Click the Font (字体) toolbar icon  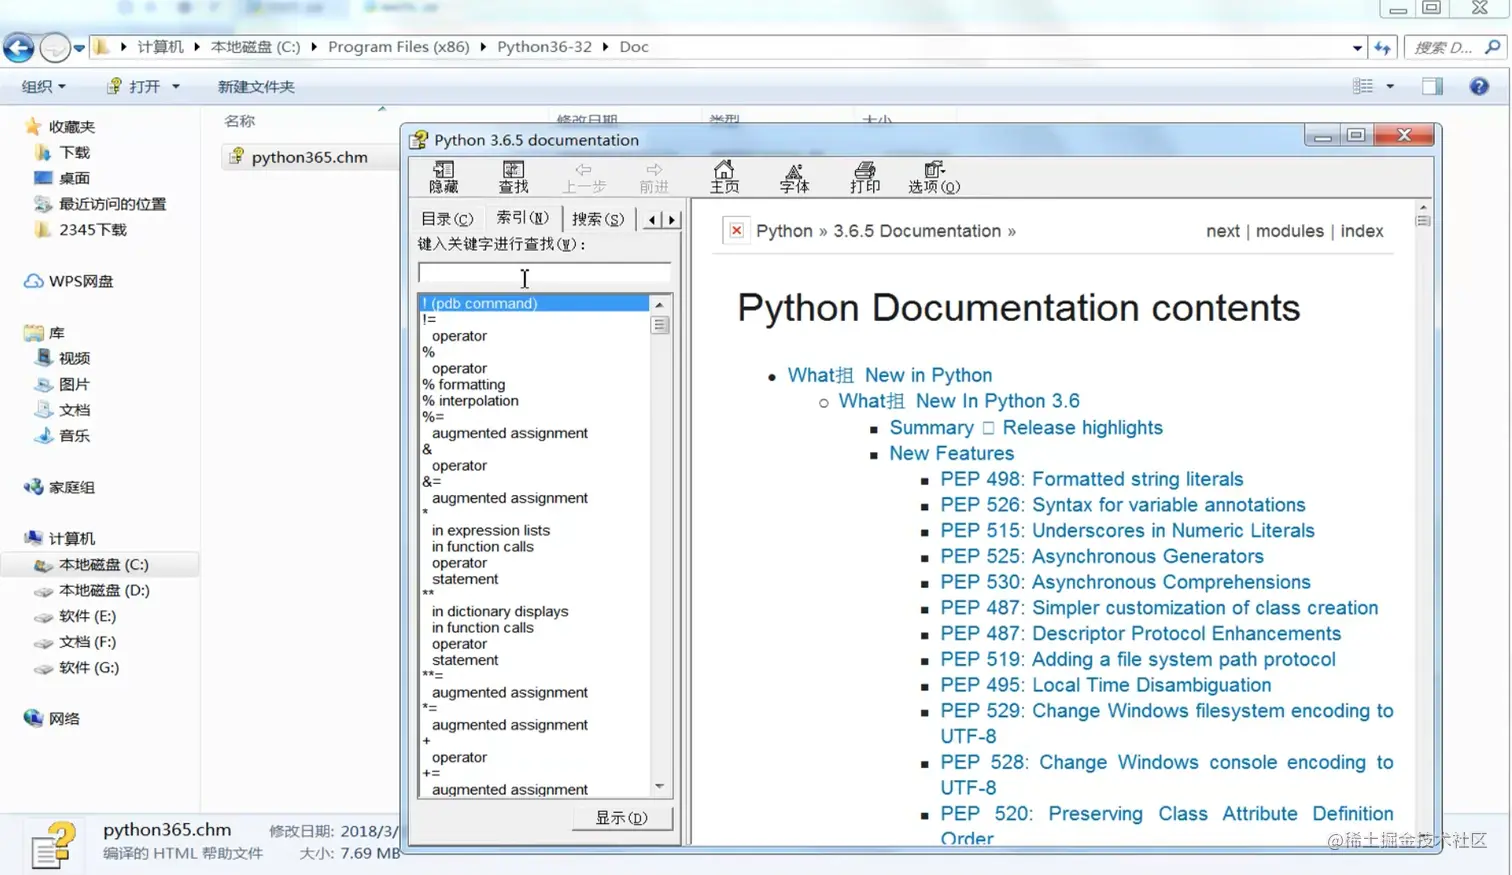point(794,176)
